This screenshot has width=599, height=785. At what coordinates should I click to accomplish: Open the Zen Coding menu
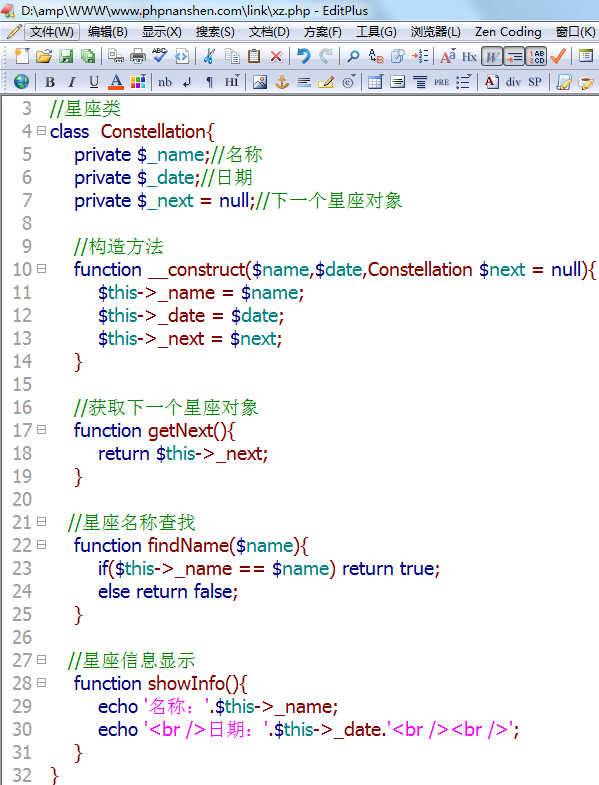(x=508, y=32)
